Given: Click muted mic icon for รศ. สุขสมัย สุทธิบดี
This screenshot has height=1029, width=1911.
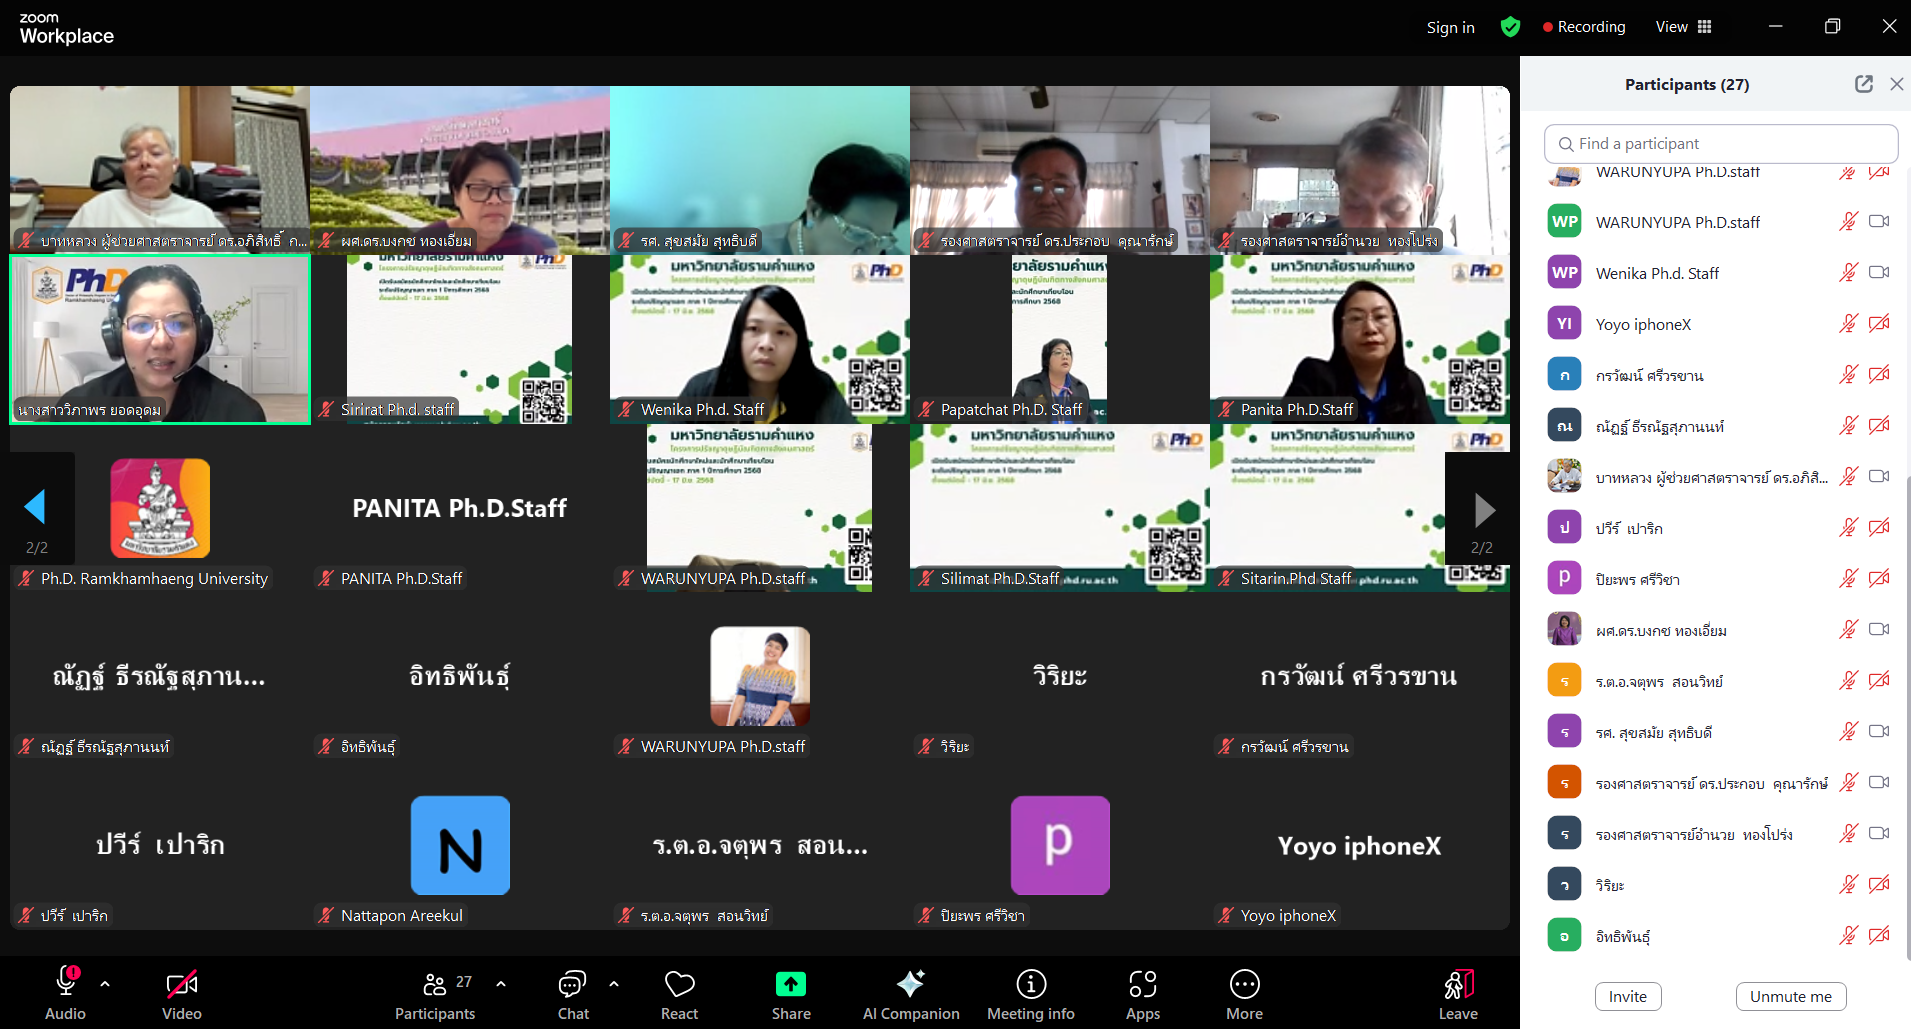Looking at the screenshot, I should (1848, 731).
